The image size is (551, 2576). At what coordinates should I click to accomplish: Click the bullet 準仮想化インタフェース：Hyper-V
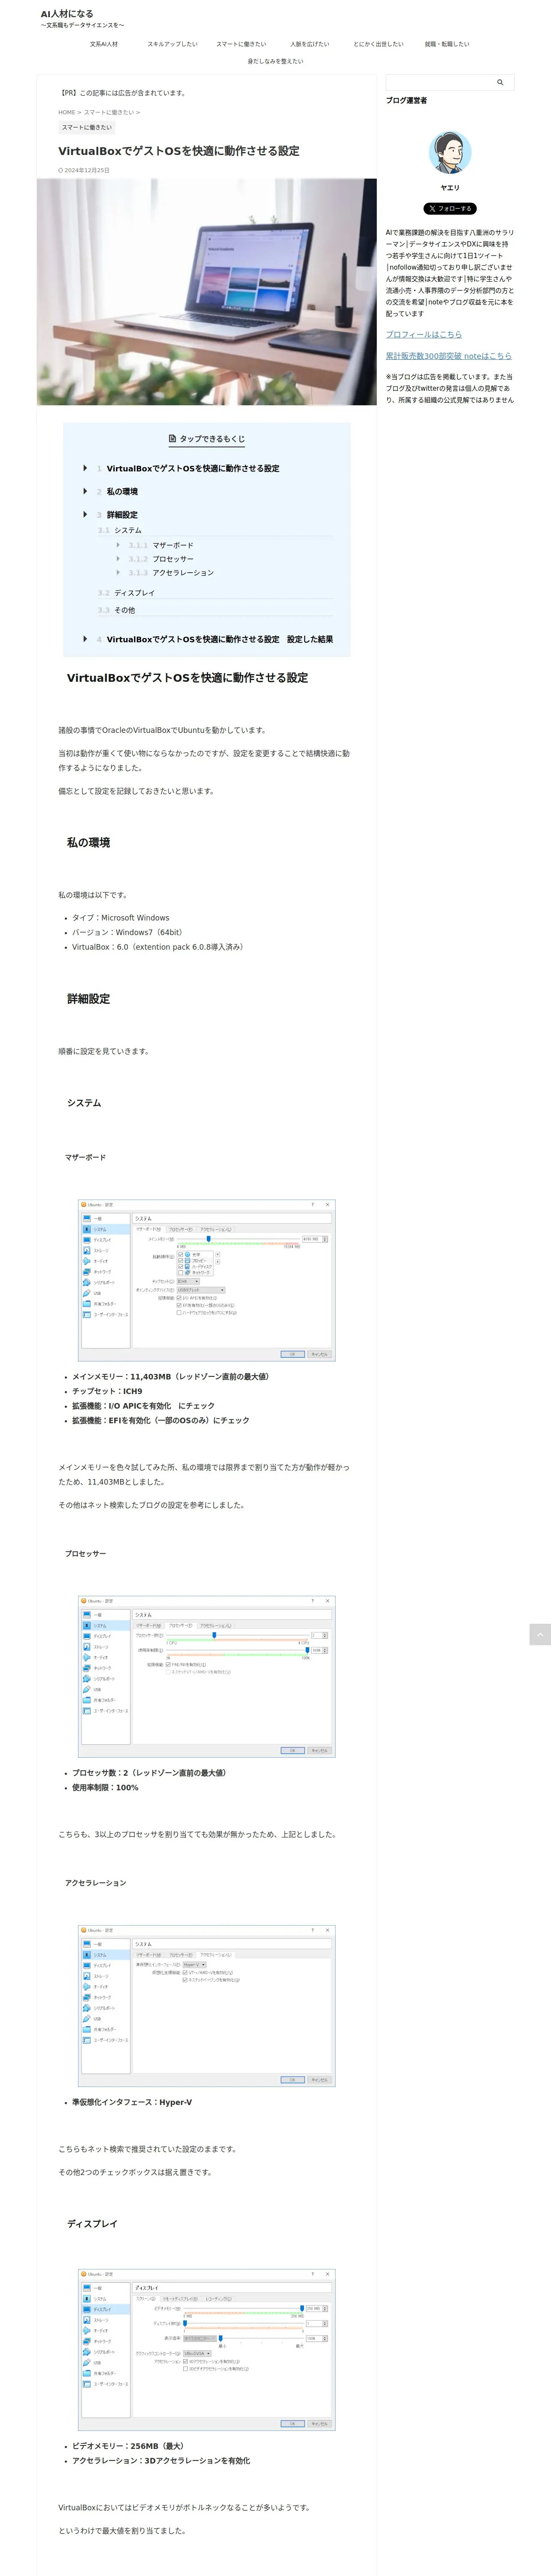pos(132,2102)
